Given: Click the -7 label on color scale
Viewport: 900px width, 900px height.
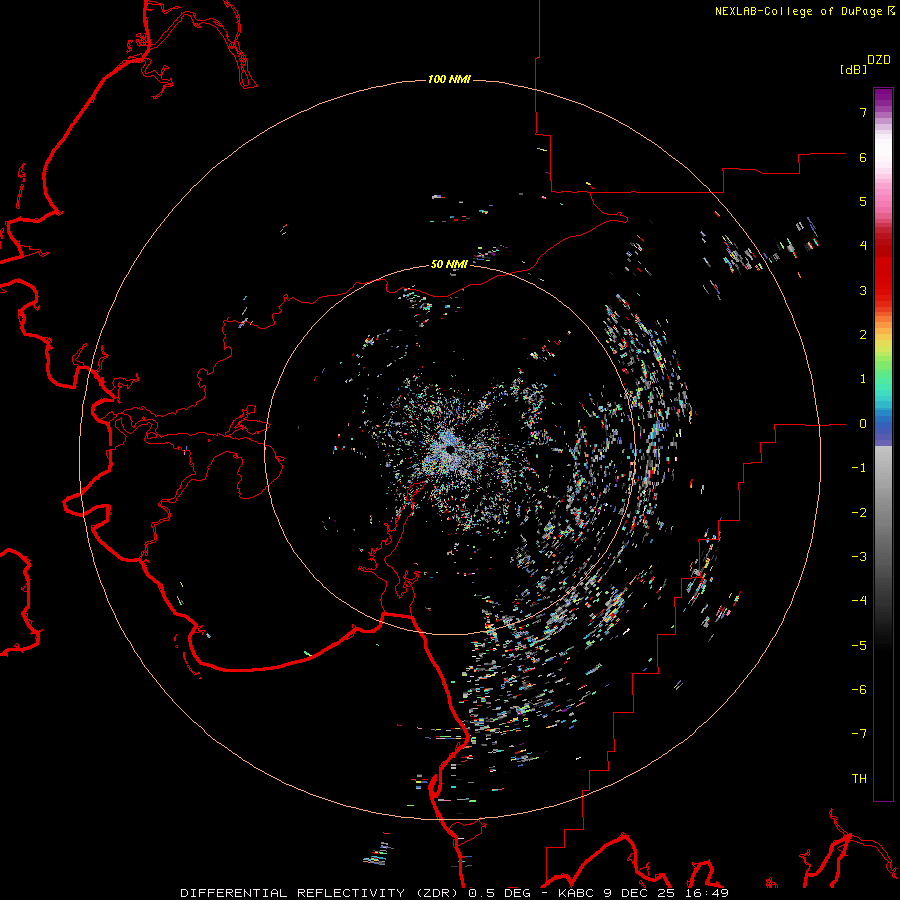Looking at the screenshot, I should 859,734.
